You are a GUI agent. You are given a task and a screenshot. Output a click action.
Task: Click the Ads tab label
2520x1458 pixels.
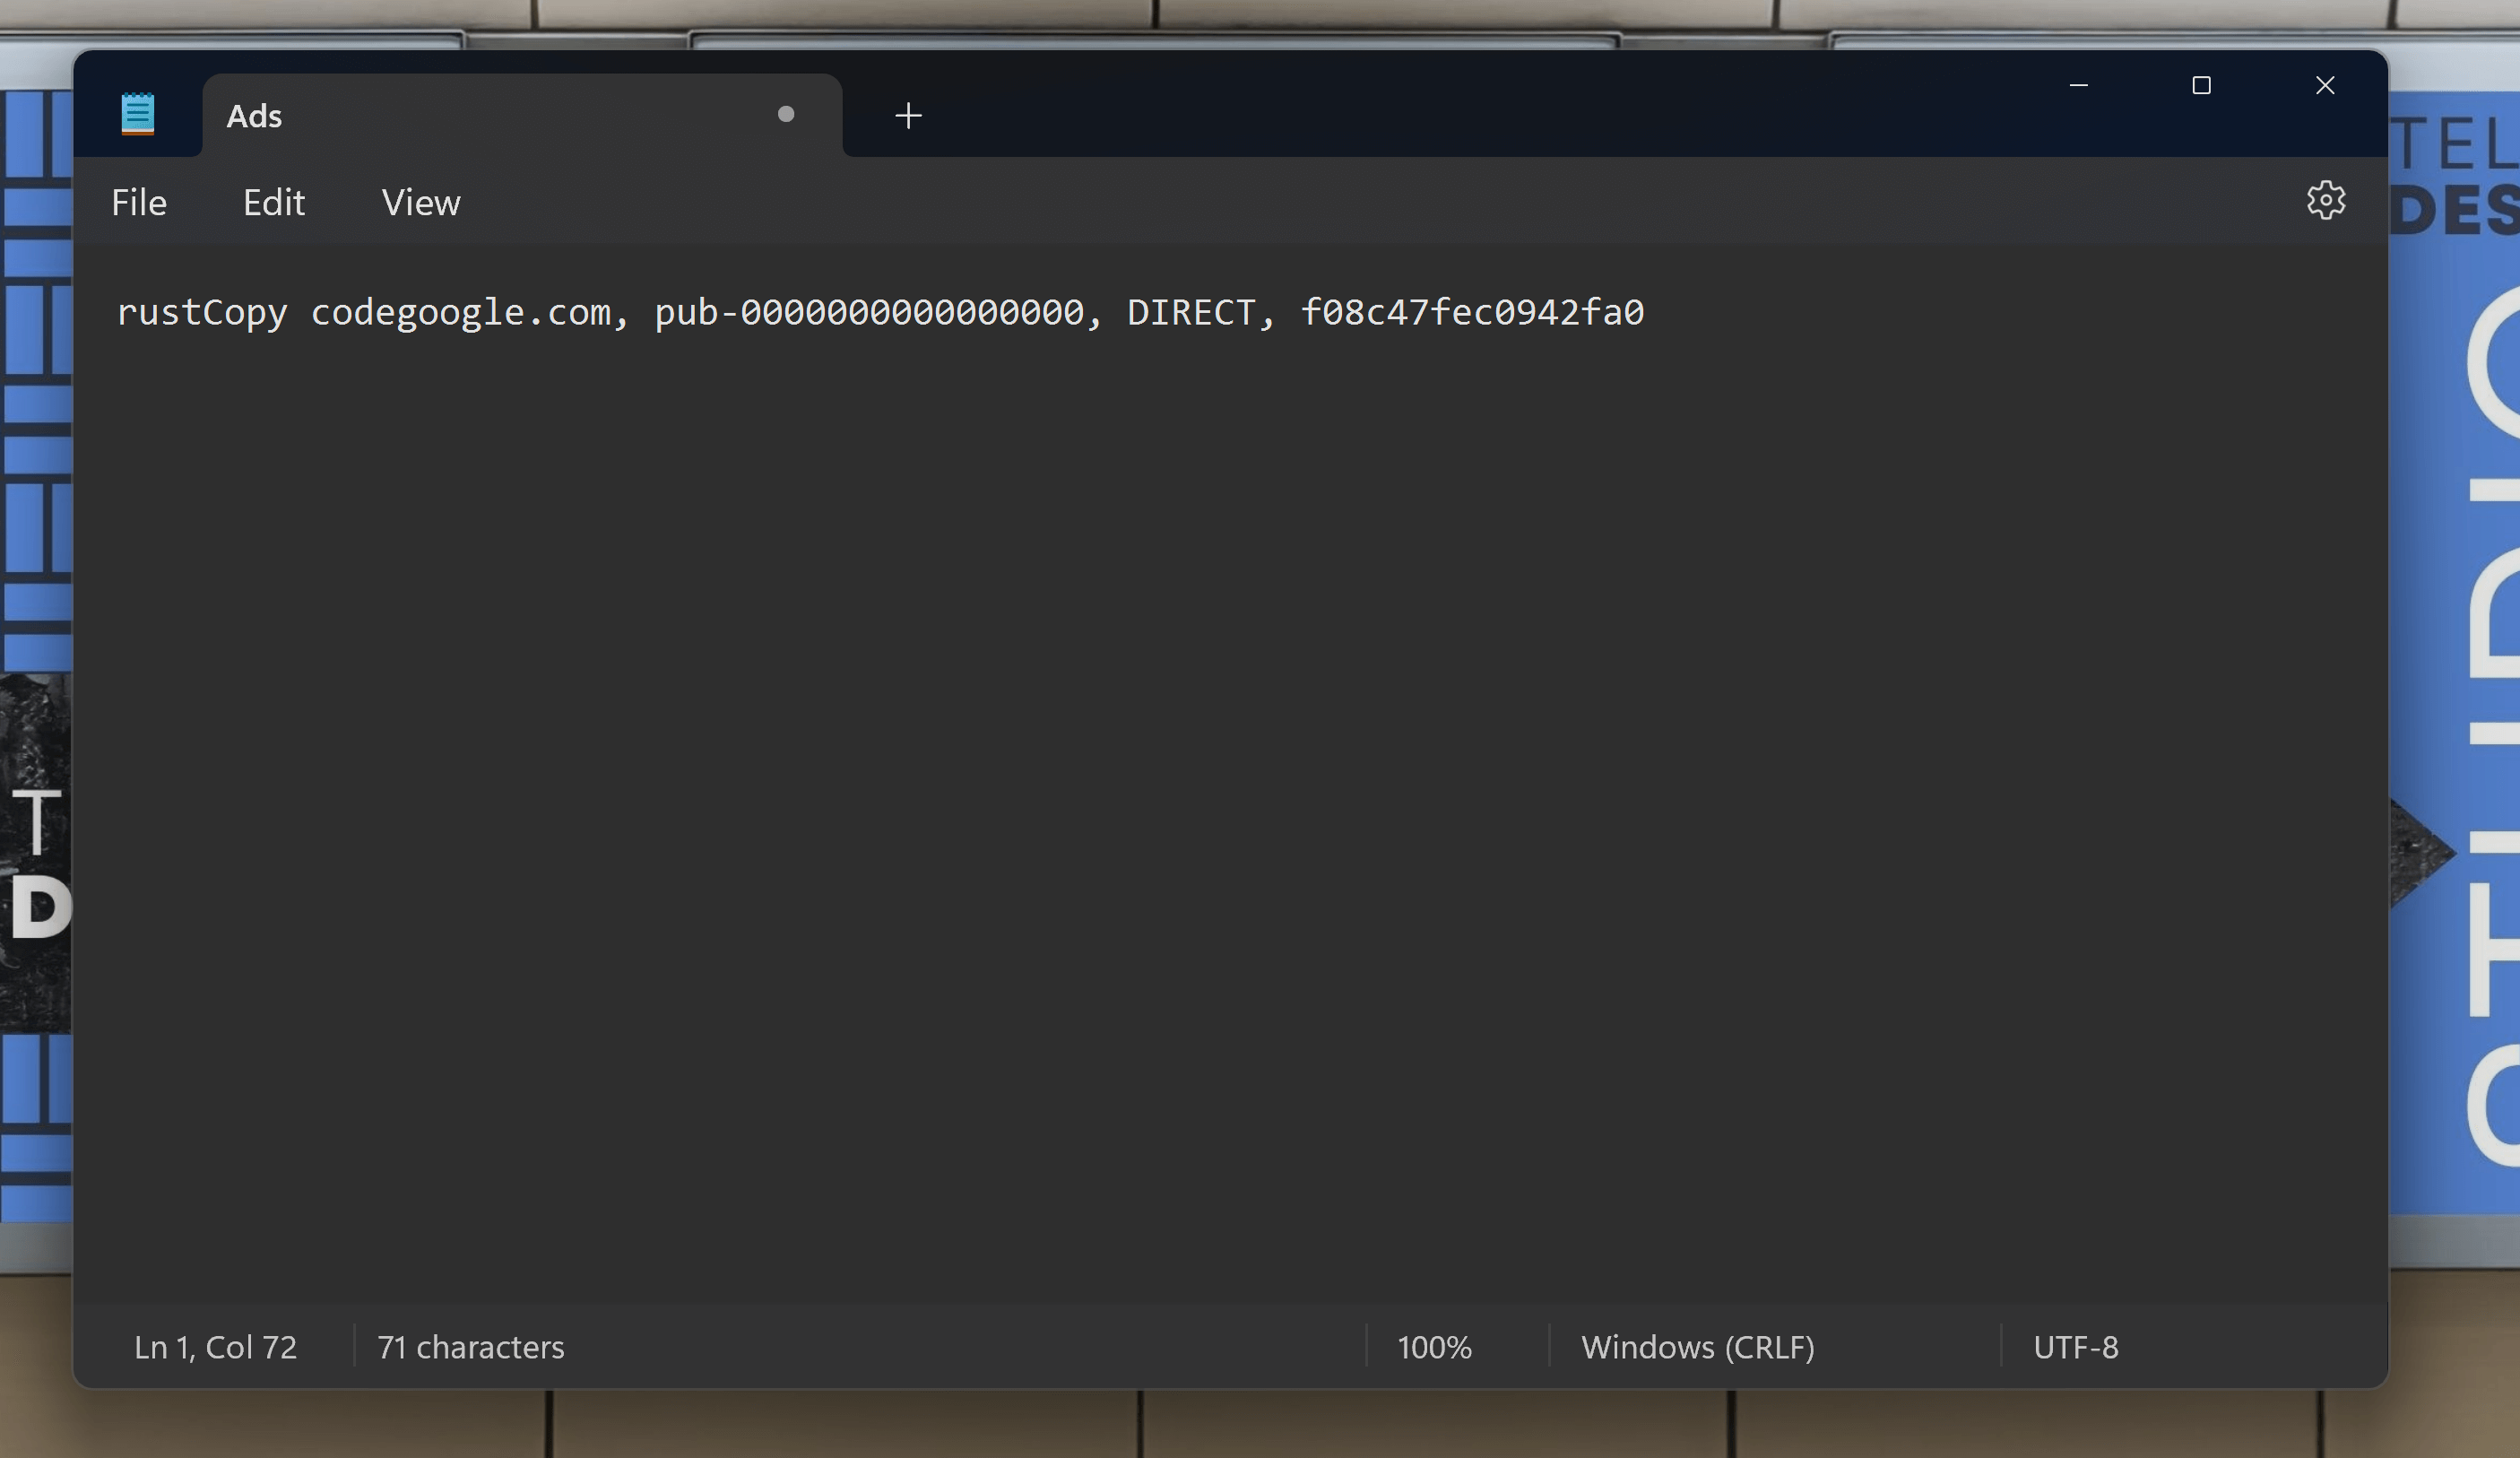pos(255,113)
